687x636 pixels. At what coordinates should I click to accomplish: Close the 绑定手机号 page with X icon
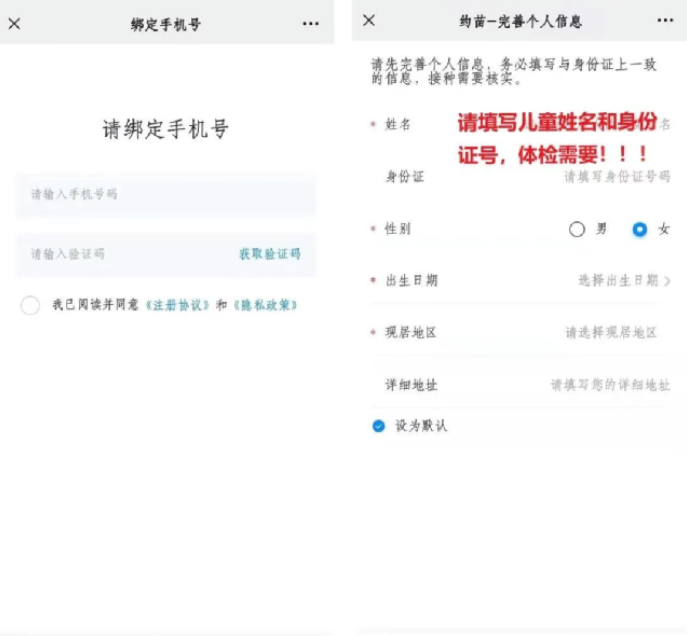[x=14, y=23]
